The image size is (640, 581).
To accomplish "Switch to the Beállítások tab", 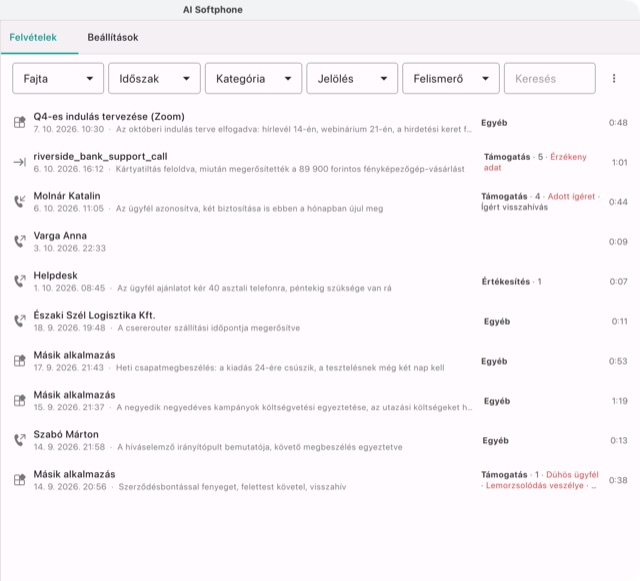I will point(113,38).
